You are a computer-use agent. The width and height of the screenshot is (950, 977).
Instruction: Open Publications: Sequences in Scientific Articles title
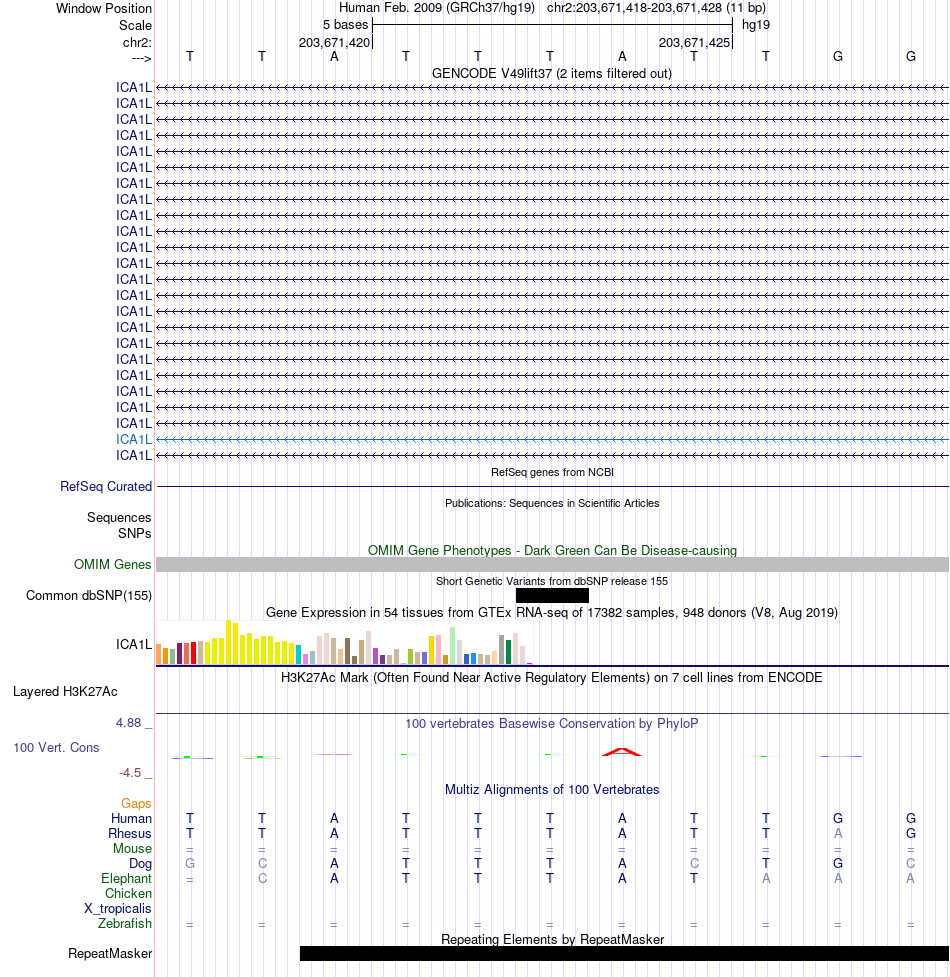(552, 503)
